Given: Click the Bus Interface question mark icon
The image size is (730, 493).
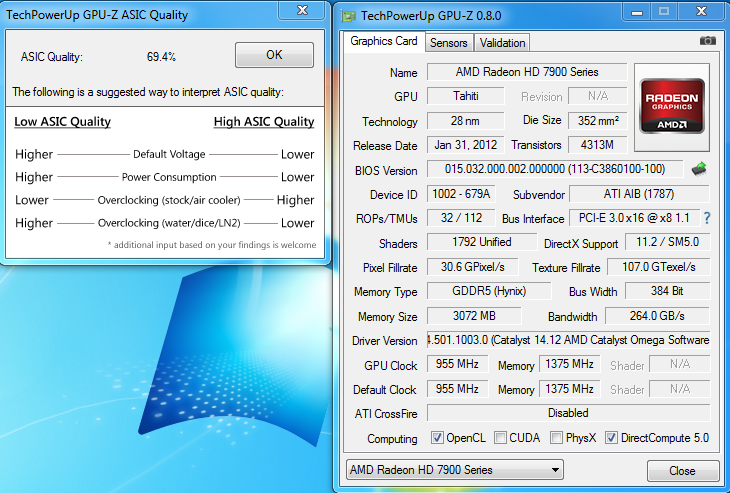Looking at the screenshot, I should 707,218.
